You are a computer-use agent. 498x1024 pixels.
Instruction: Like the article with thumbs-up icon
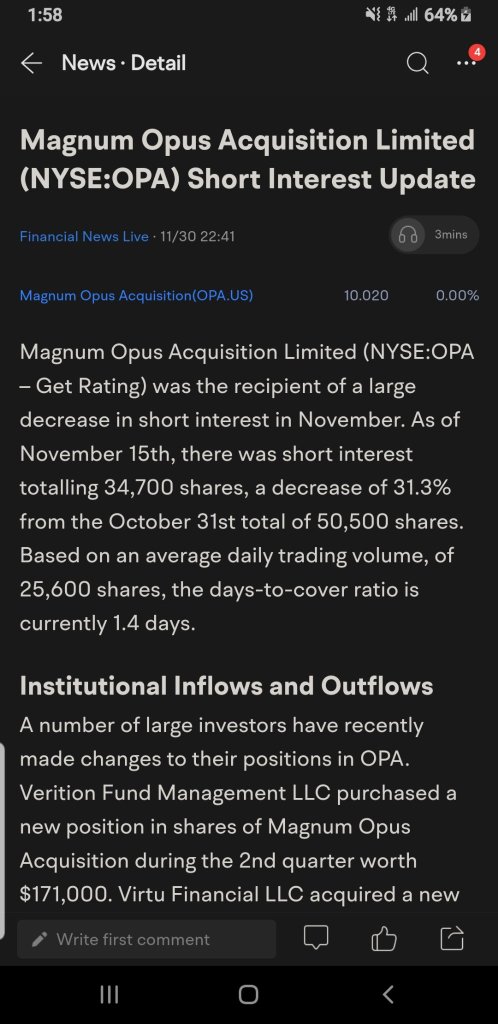(384, 939)
